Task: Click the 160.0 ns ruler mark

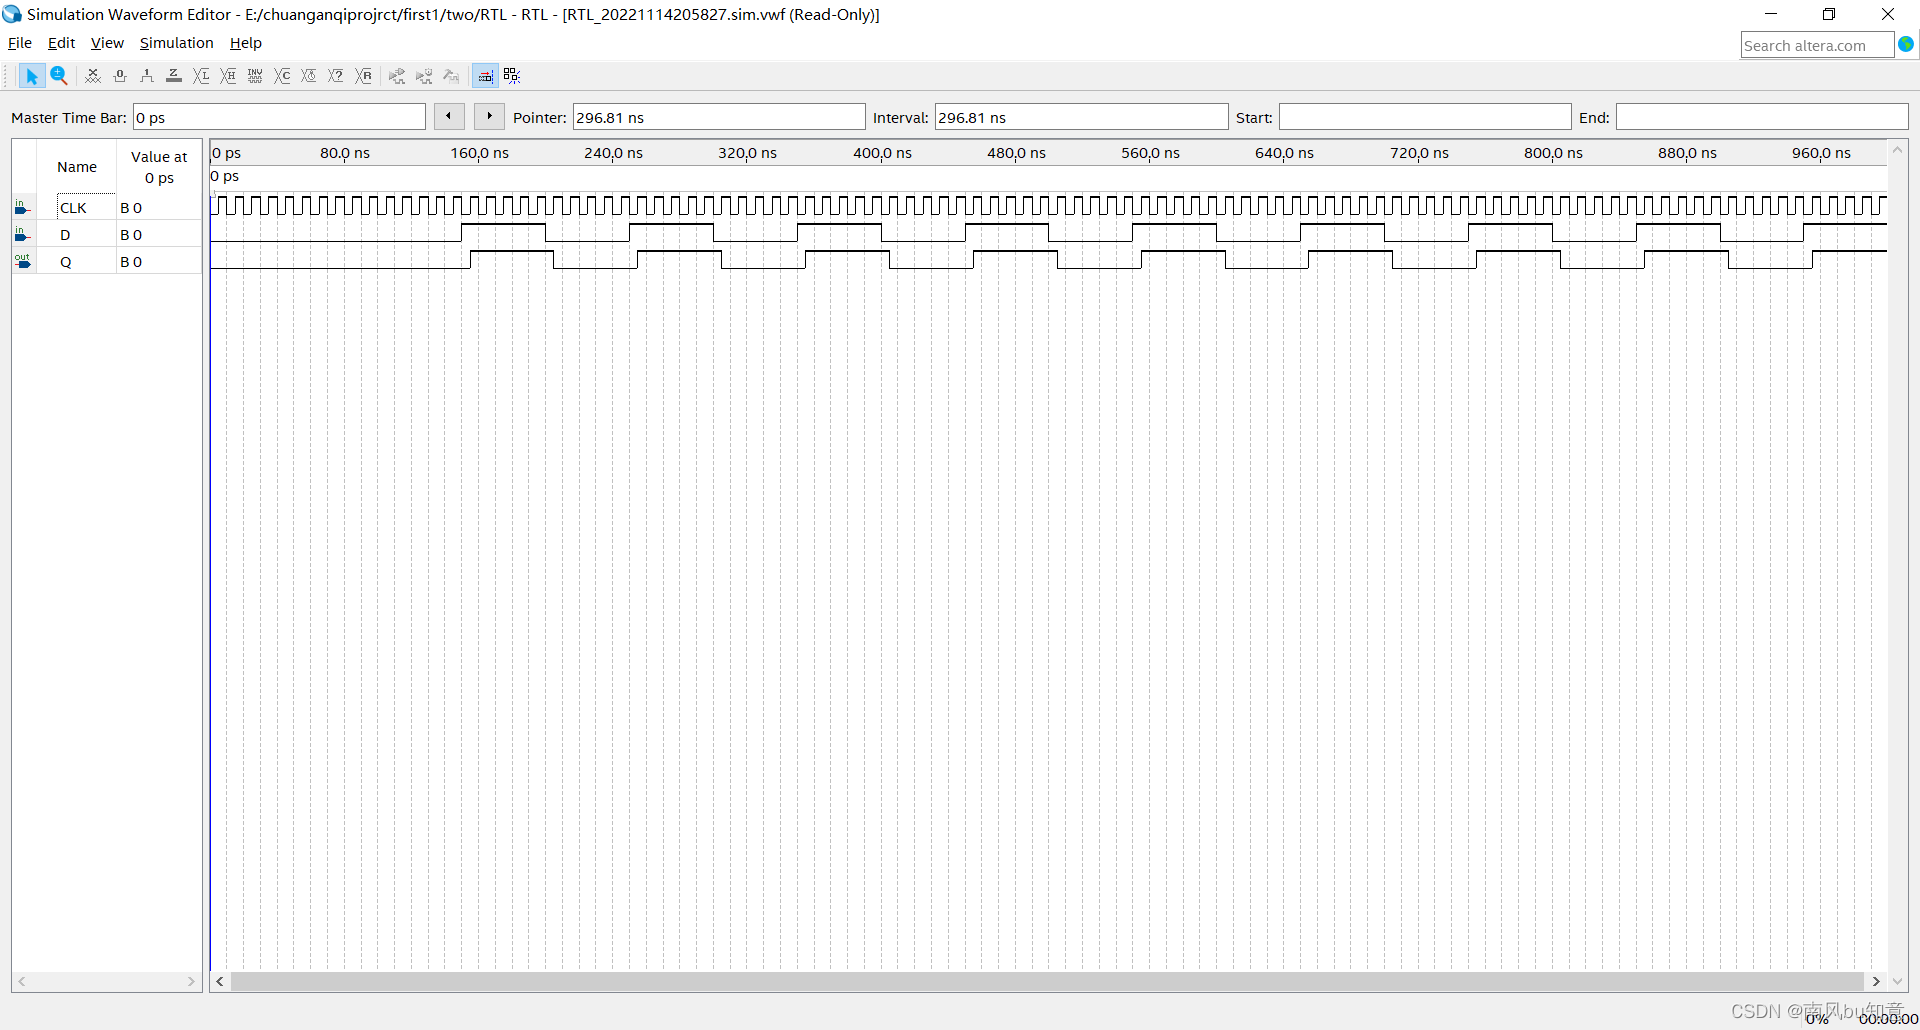Action: pyautogui.click(x=479, y=153)
